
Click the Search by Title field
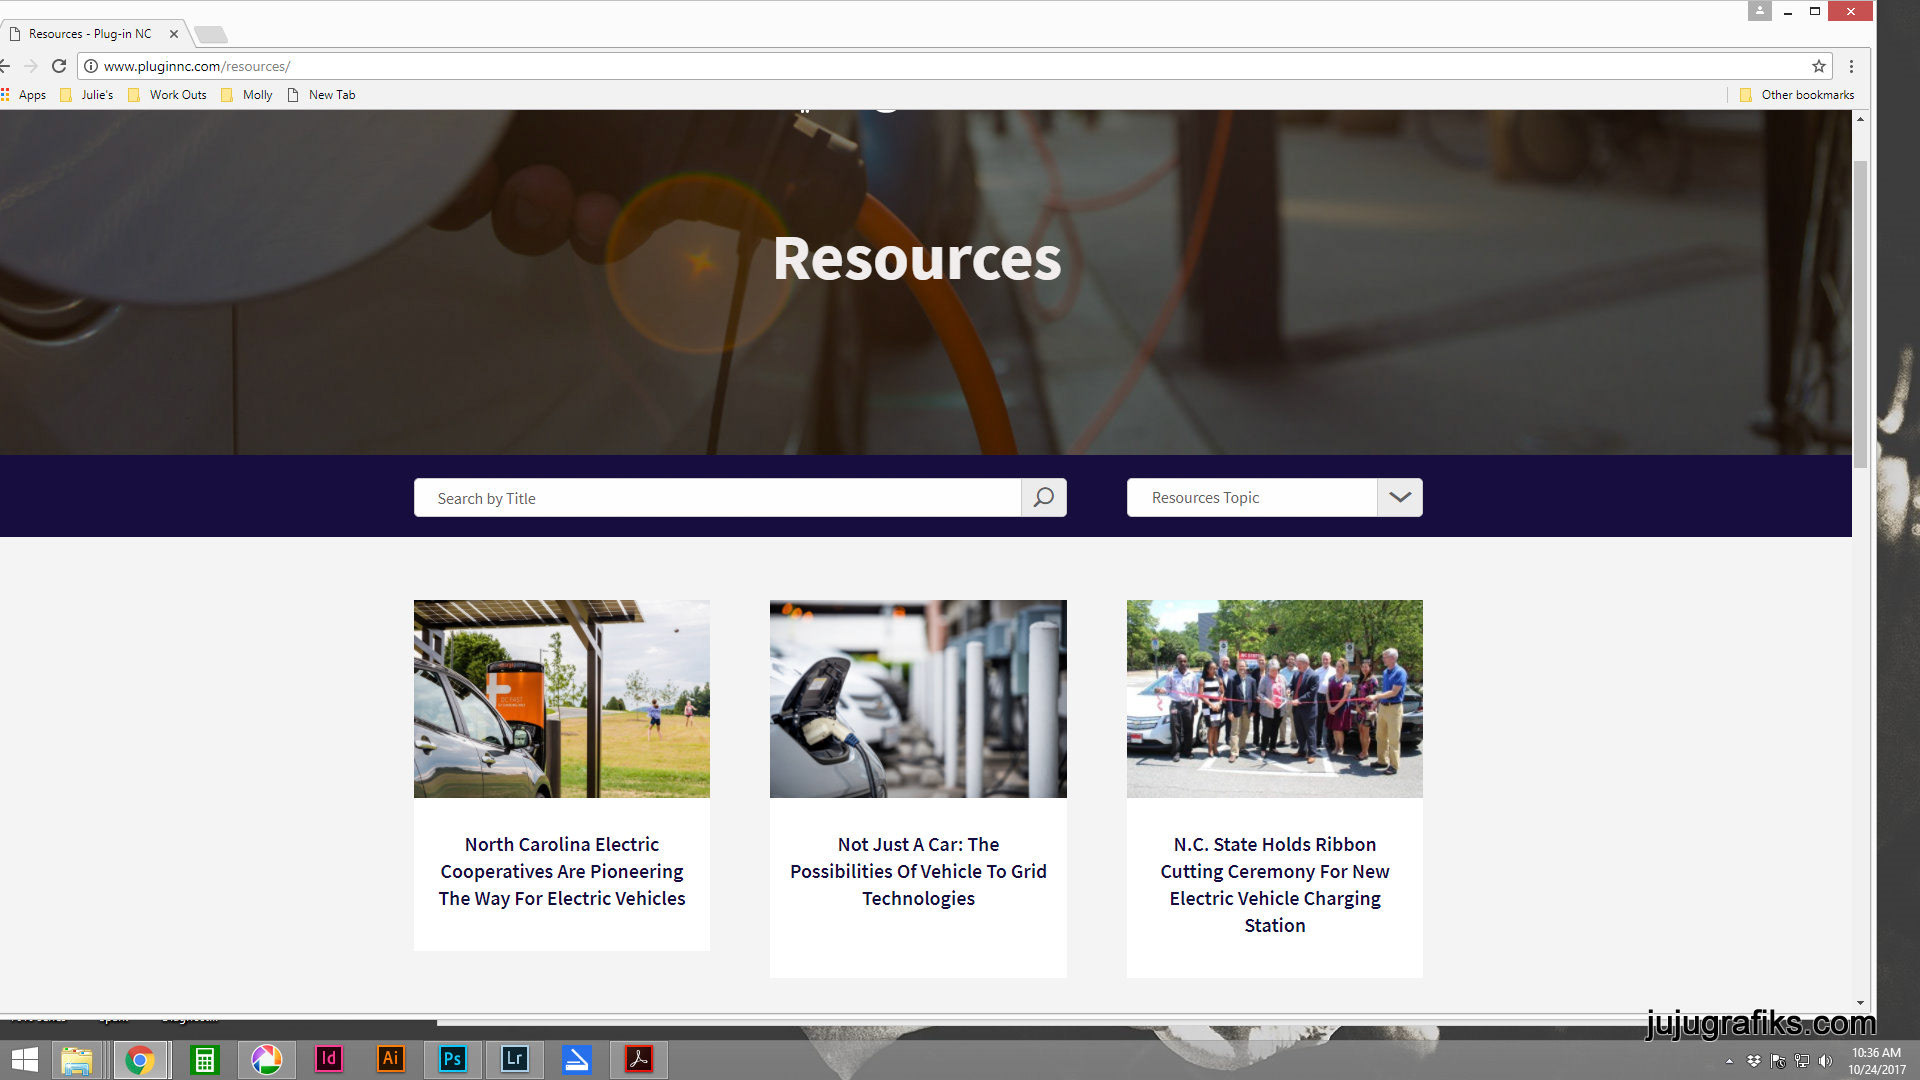coord(717,498)
